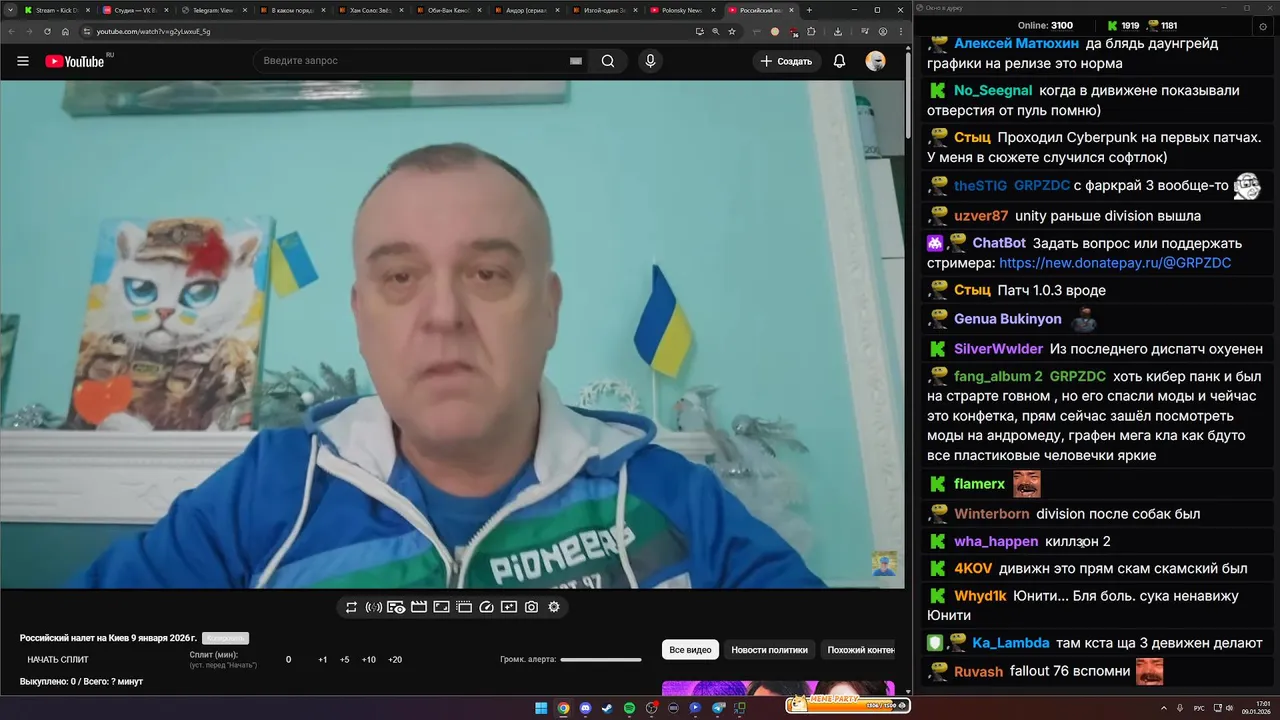The width and height of the screenshot is (1280, 720).
Task: Open Spotify from the taskbar
Action: (629, 708)
